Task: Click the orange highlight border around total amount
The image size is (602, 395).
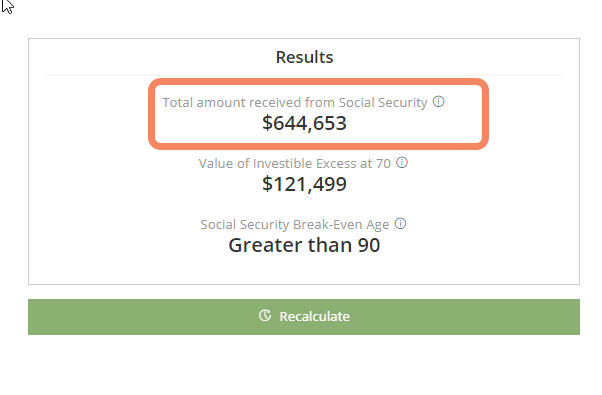Action: pos(318,81)
